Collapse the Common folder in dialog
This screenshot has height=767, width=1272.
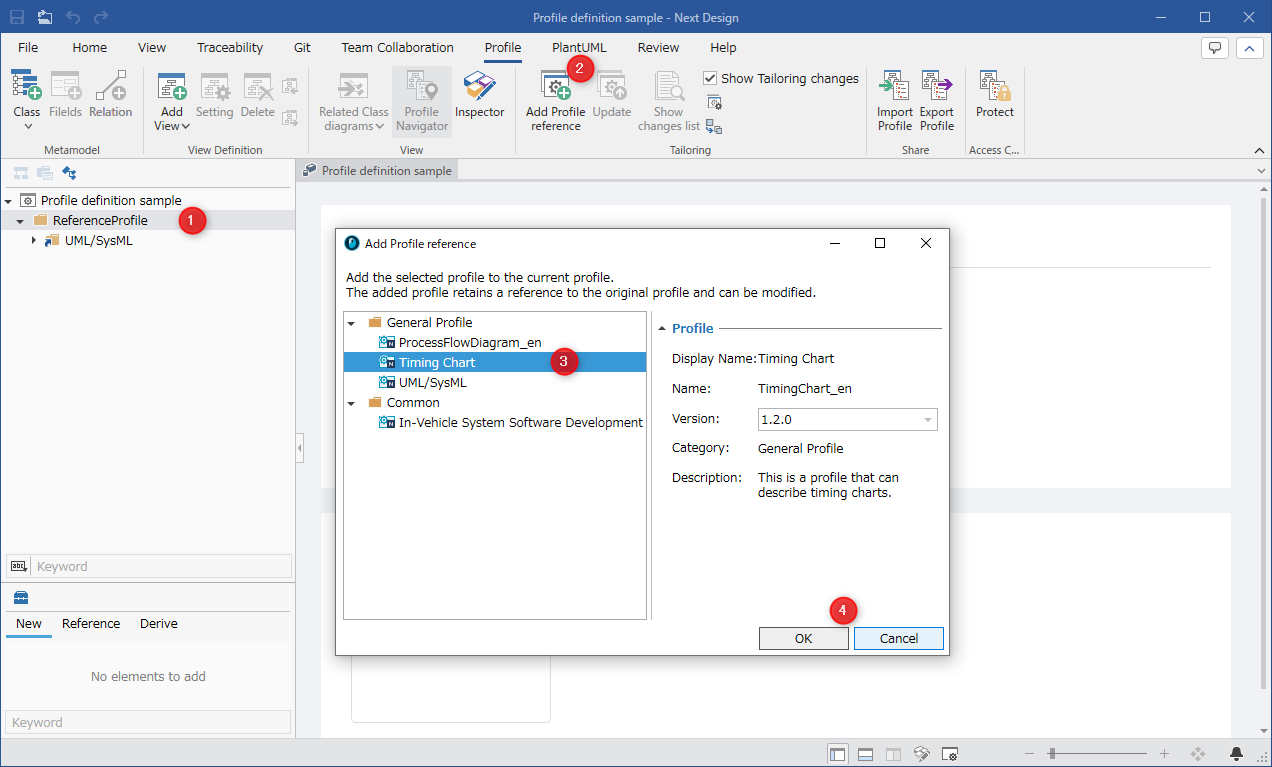tap(351, 403)
